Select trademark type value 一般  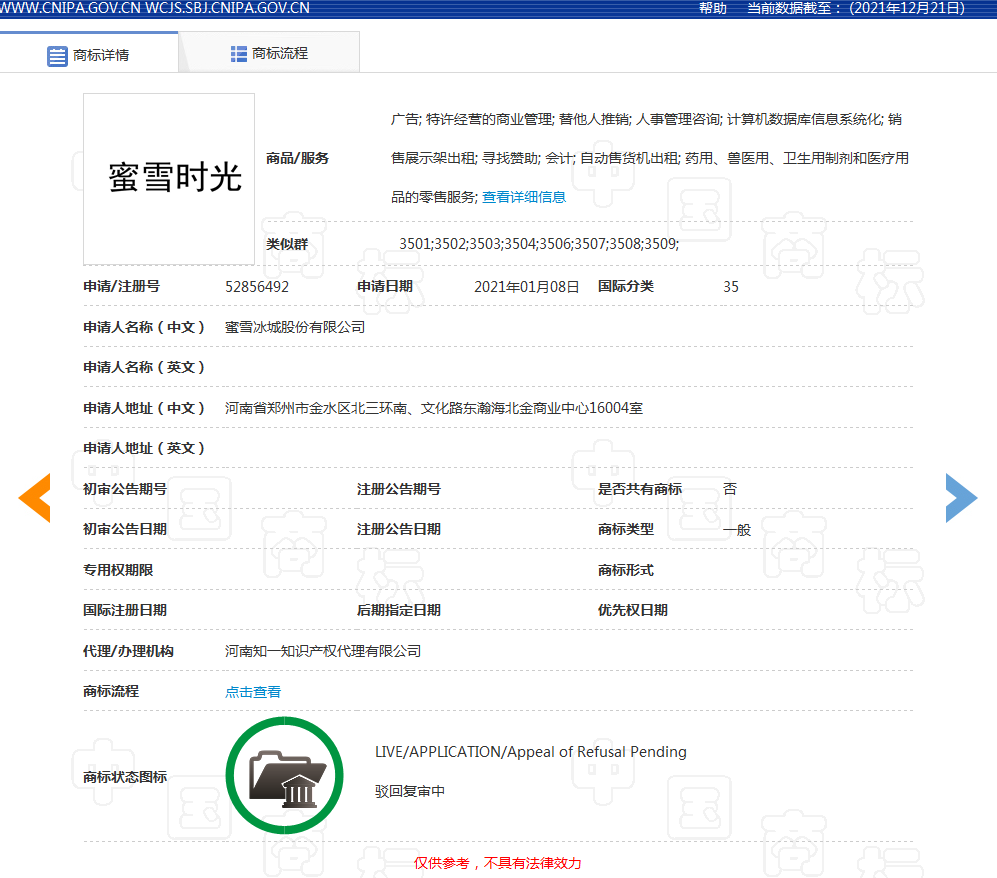[737, 530]
